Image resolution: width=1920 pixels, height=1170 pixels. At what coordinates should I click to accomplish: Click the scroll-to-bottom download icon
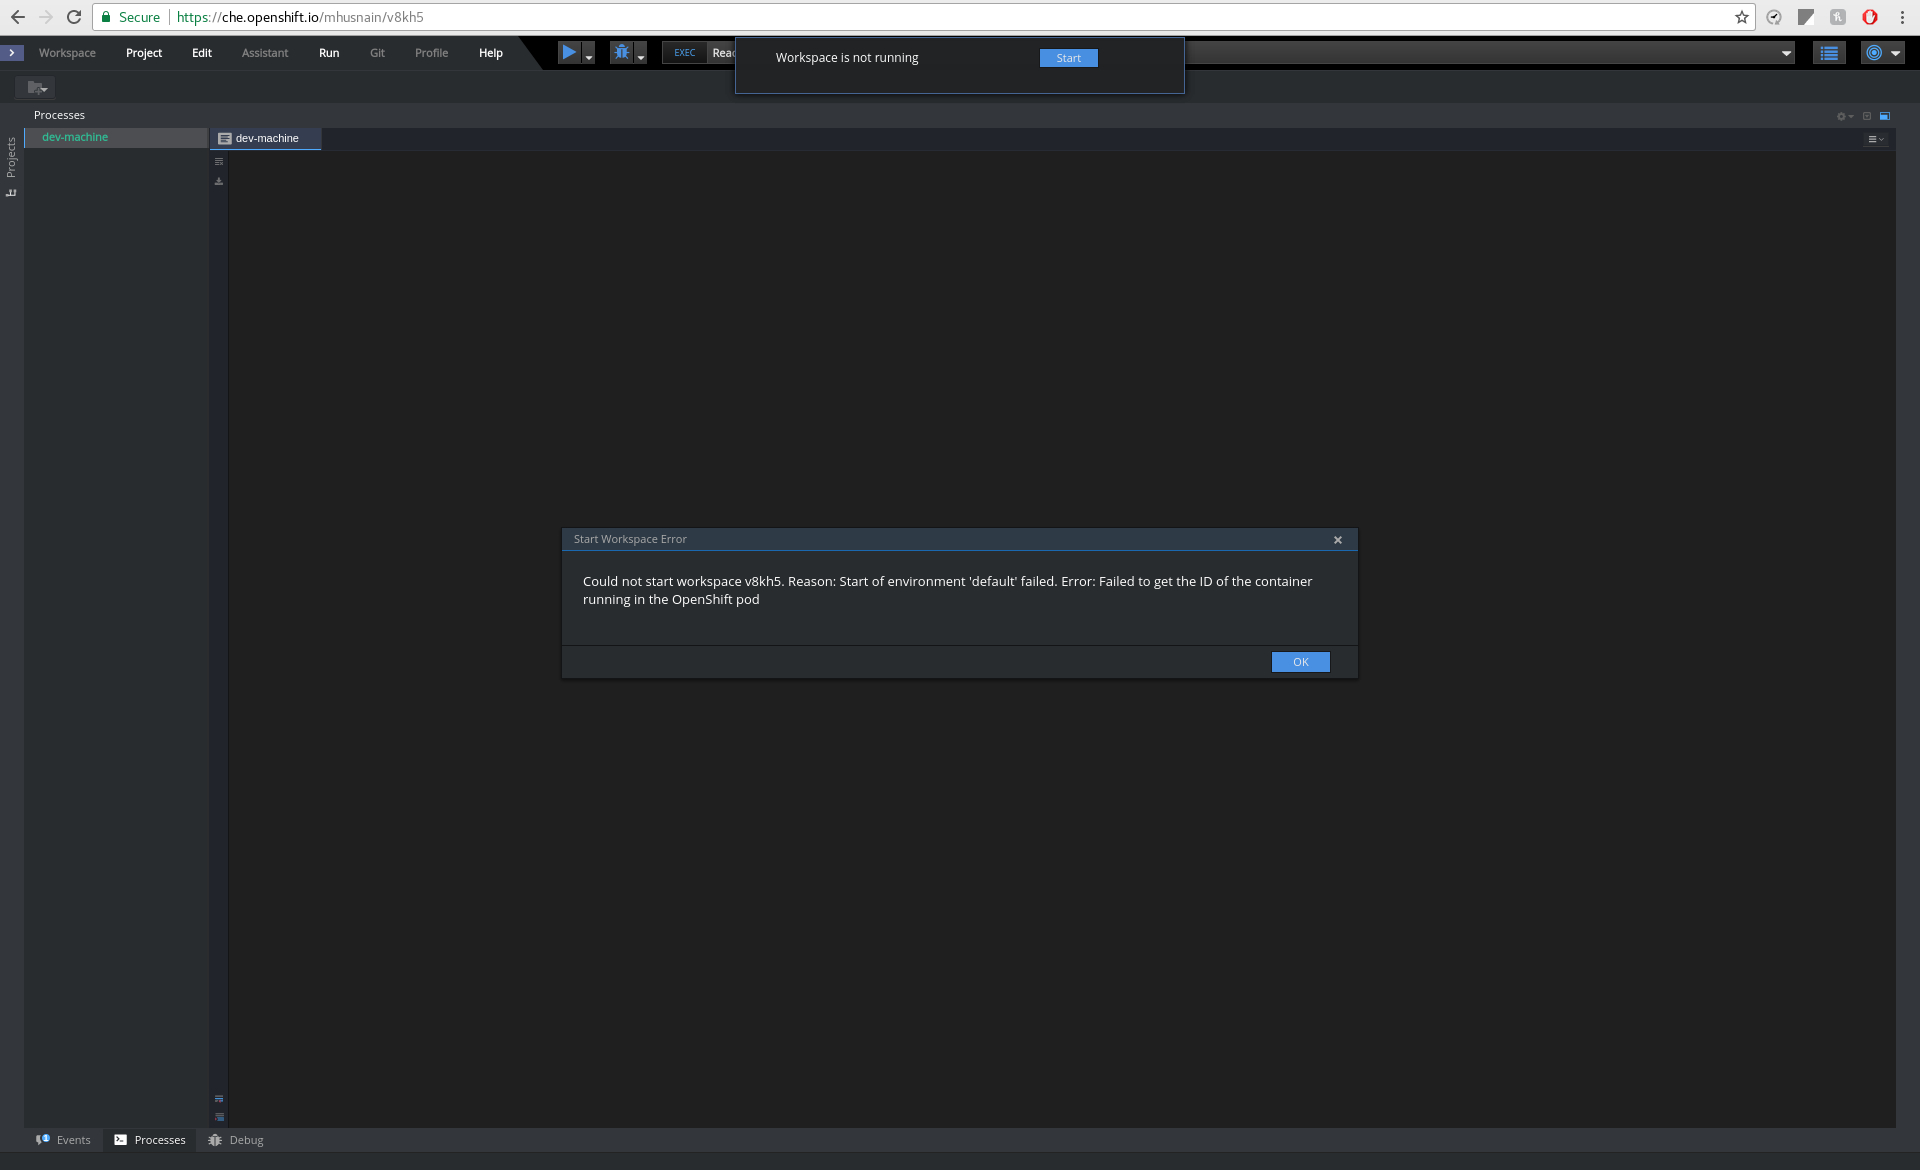pyautogui.click(x=219, y=181)
